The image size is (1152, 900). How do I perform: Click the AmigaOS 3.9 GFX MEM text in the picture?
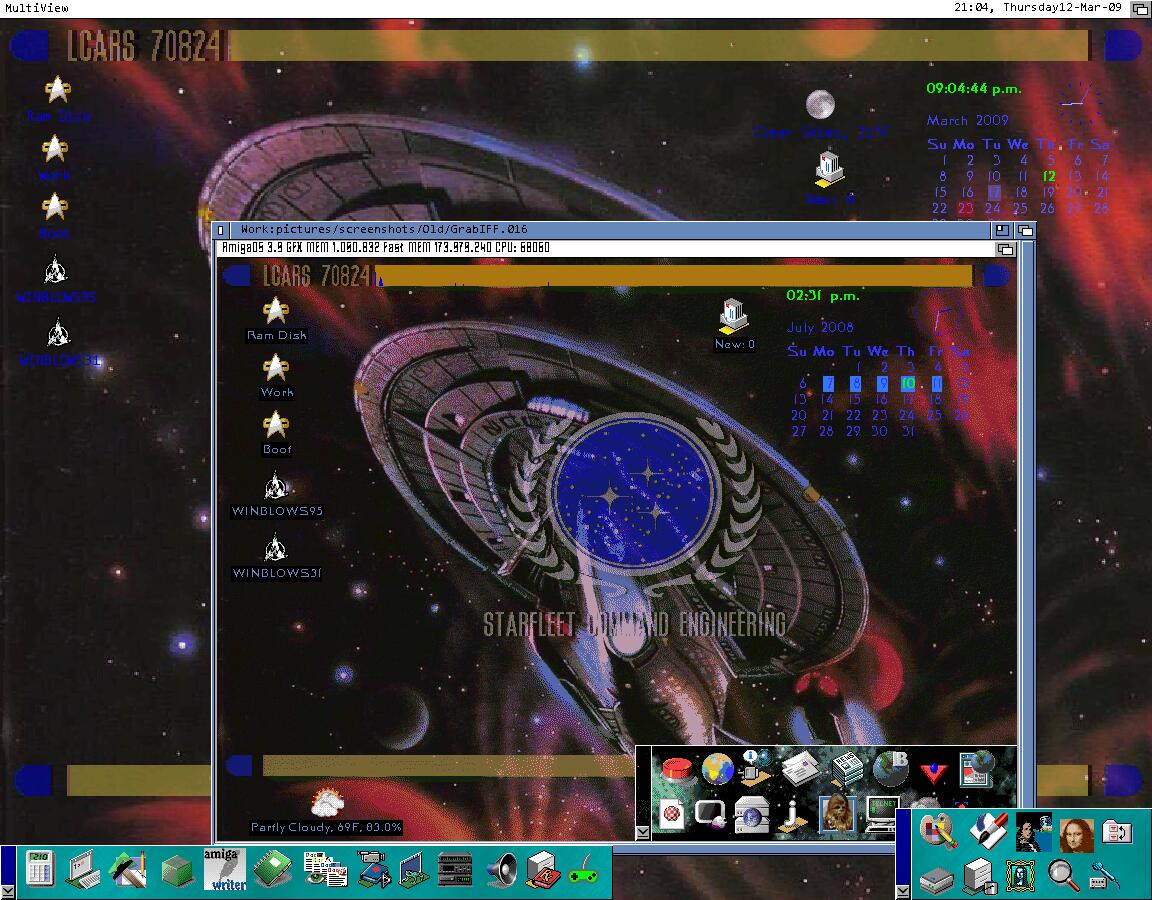click(x=386, y=248)
